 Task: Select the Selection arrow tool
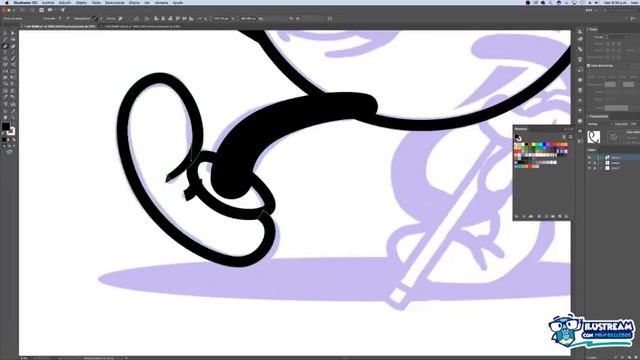tap(5, 34)
